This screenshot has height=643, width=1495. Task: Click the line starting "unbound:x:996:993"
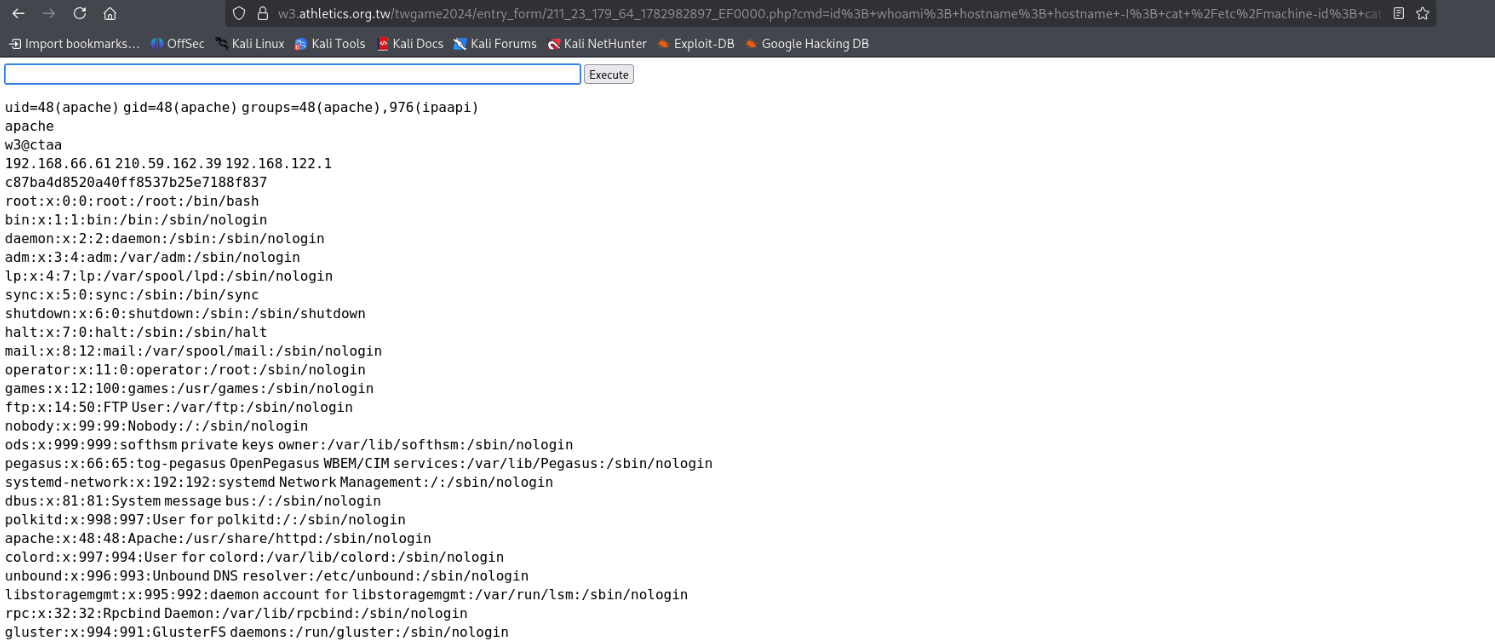click(267, 576)
